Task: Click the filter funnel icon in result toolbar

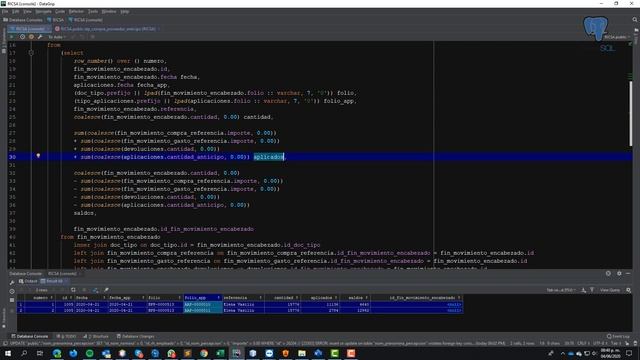Action: 592,290
